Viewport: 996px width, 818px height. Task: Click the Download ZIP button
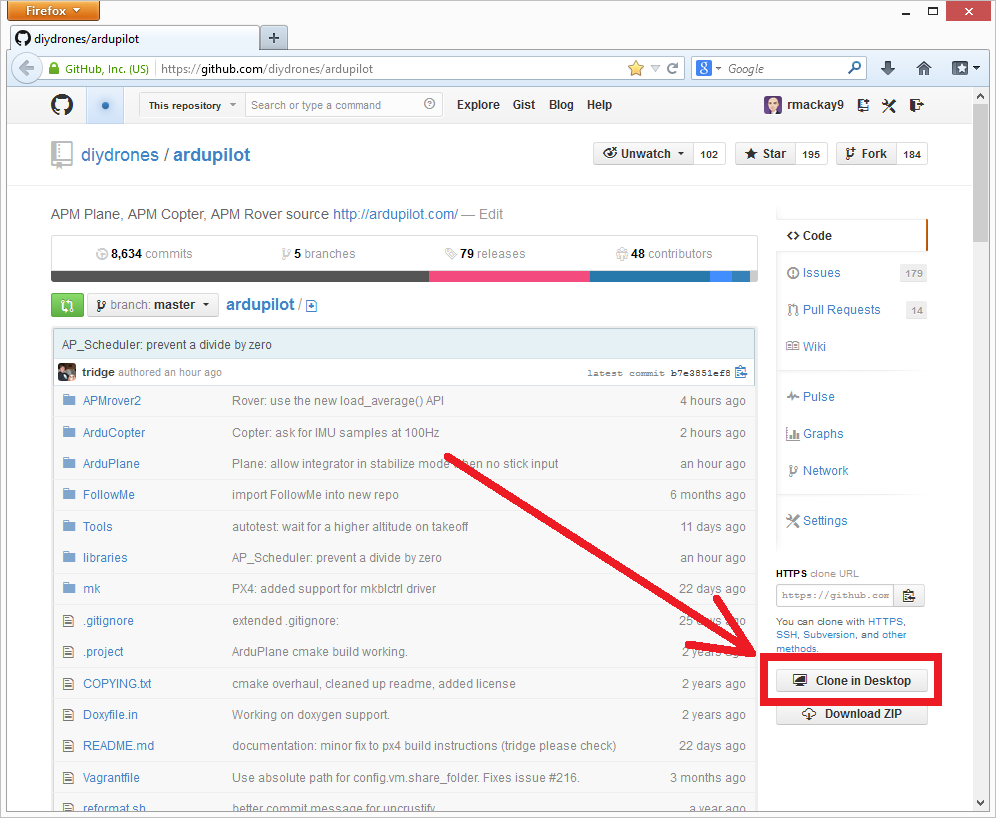[852, 714]
